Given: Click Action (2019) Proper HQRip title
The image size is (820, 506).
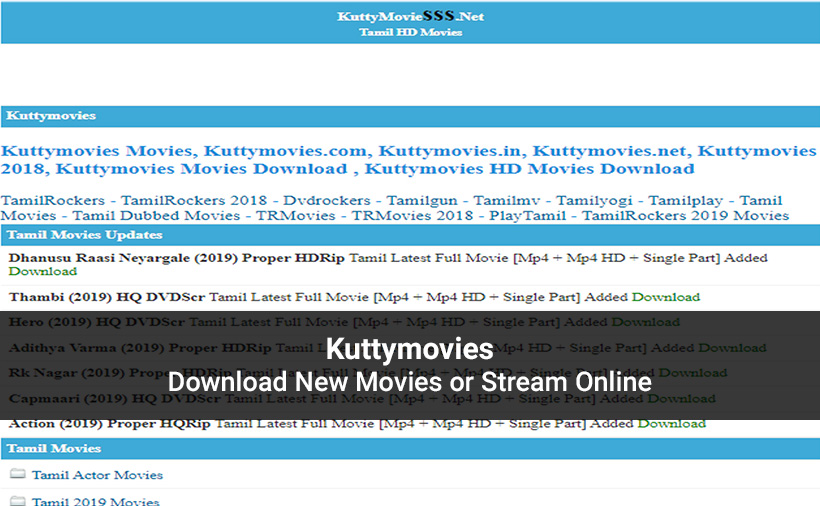Looking at the screenshot, I should (x=109, y=423).
